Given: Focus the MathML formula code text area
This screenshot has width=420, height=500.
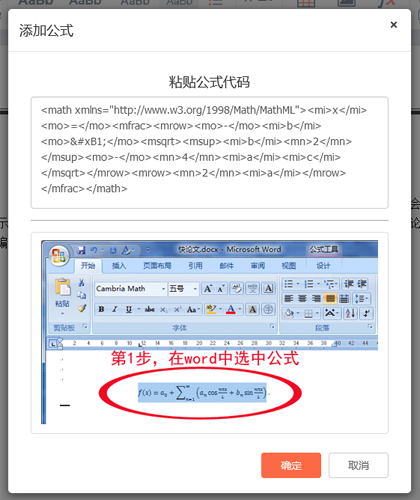Looking at the screenshot, I should [x=210, y=153].
